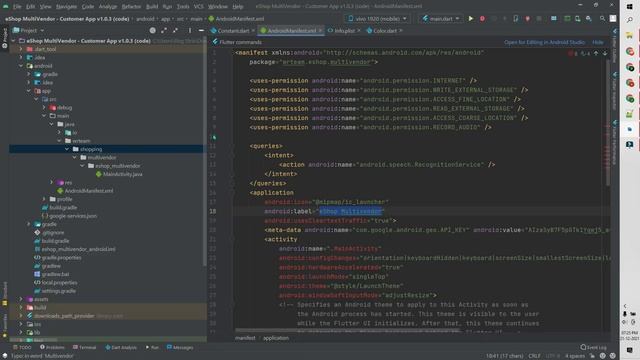Screen dimensions: 640x360
Task: Expand the dart_tool folder
Action: [21, 49]
